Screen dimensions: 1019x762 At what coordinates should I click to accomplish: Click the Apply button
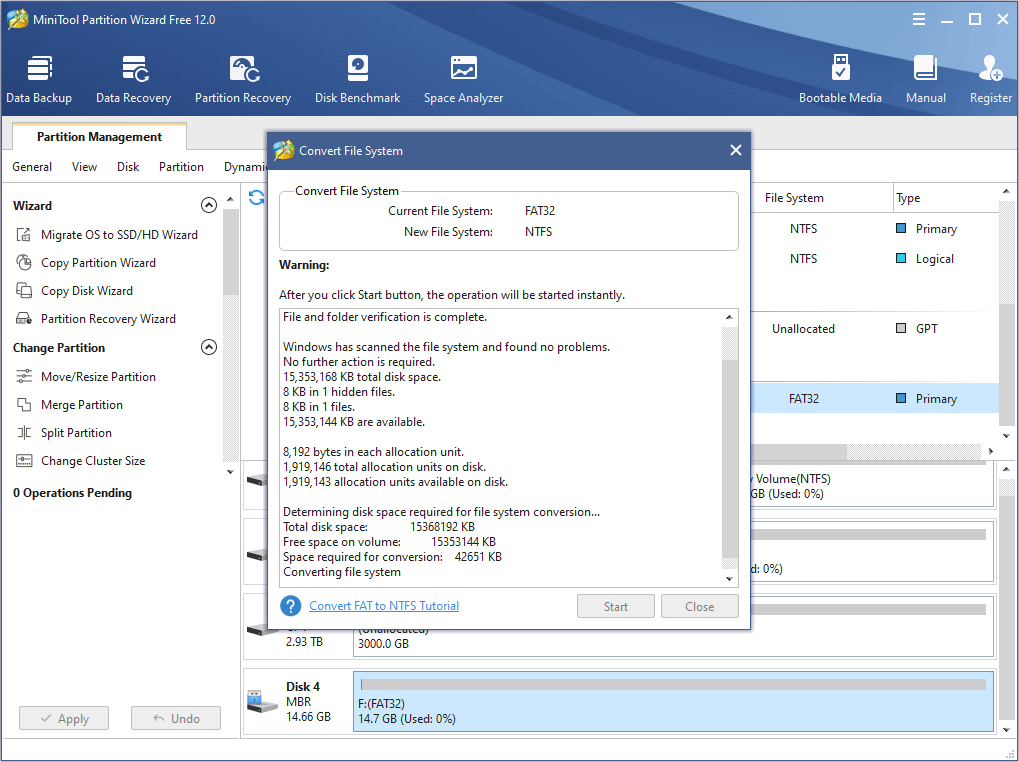[x=64, y=718]
